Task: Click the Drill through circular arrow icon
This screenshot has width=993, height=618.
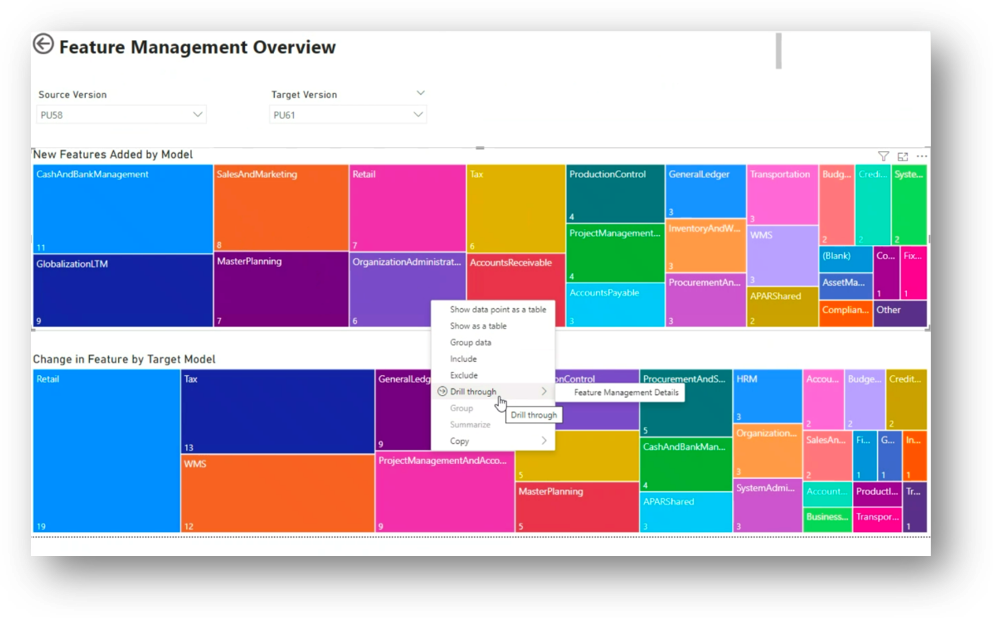Action: [442, 392]
